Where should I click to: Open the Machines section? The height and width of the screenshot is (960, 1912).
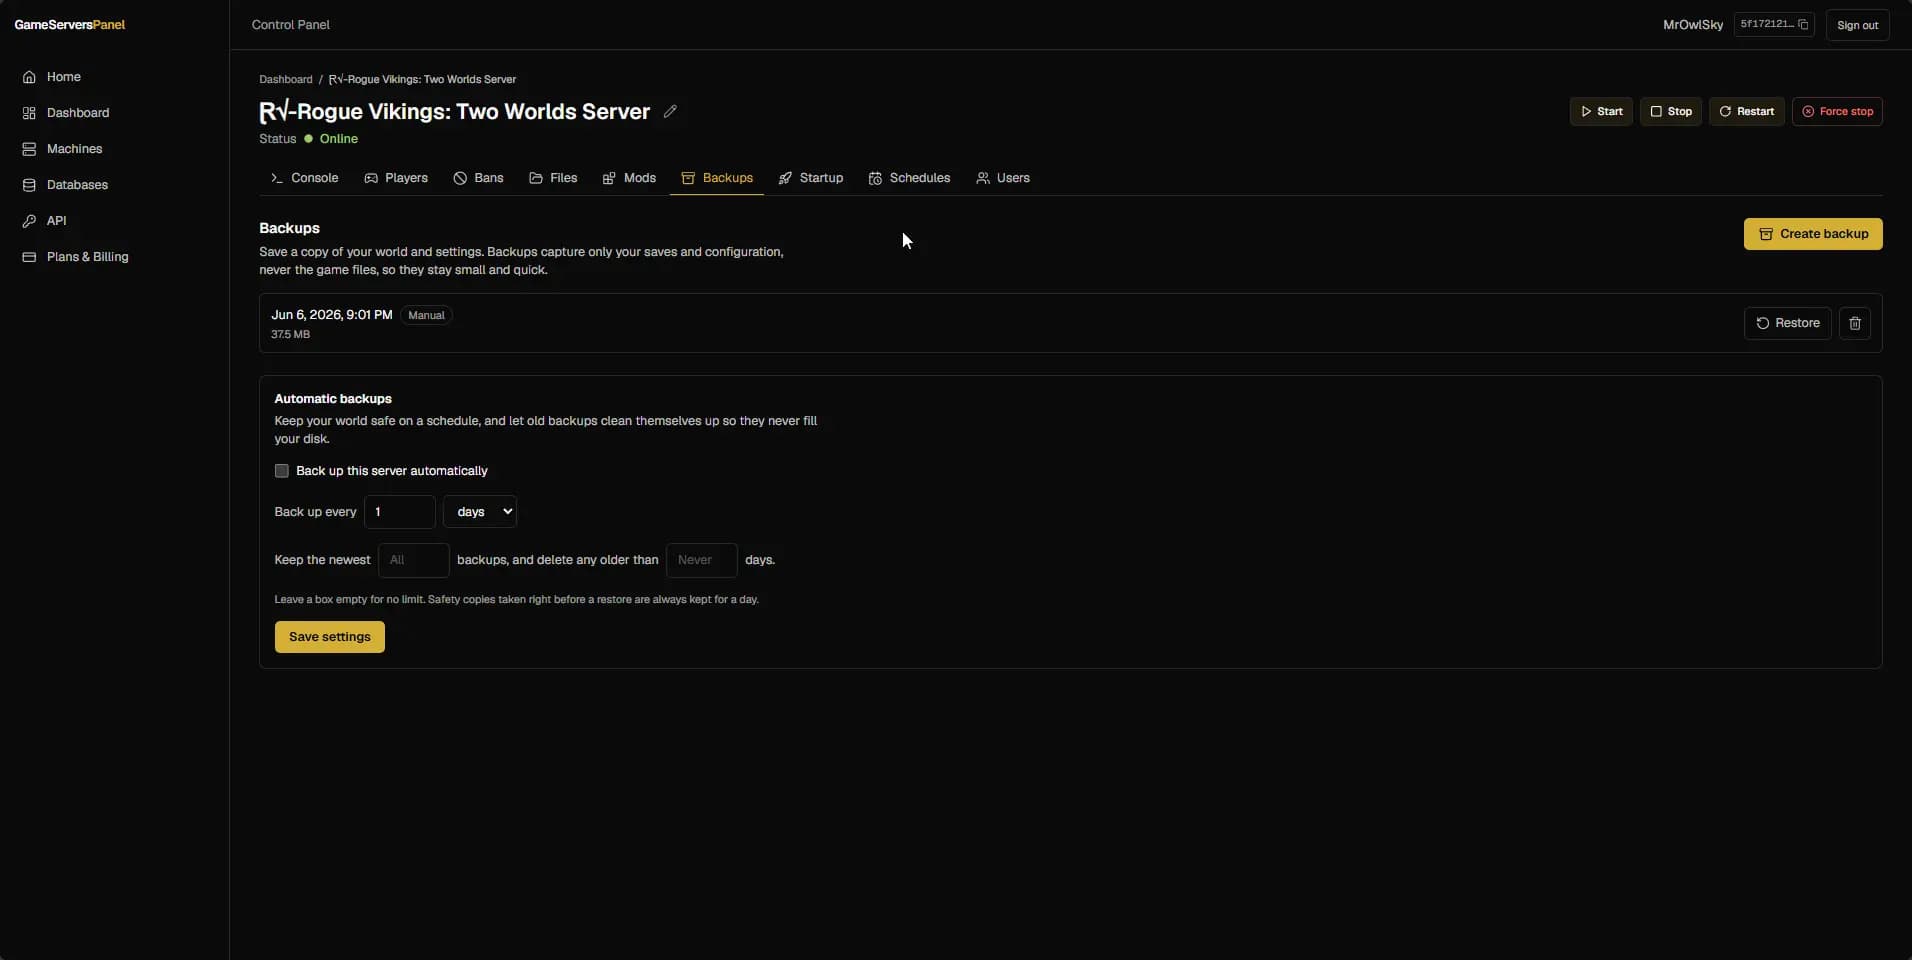click(62, 149)
